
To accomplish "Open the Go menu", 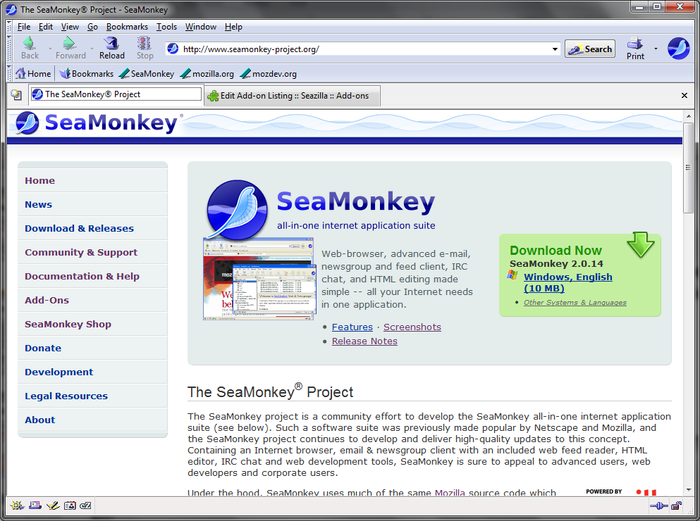I will pos(92,27).
